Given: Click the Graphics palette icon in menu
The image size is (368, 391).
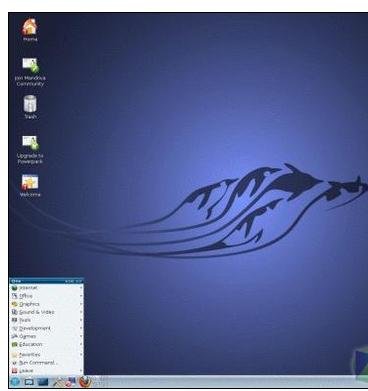Looking at the screenshot, I should (14, 304).
